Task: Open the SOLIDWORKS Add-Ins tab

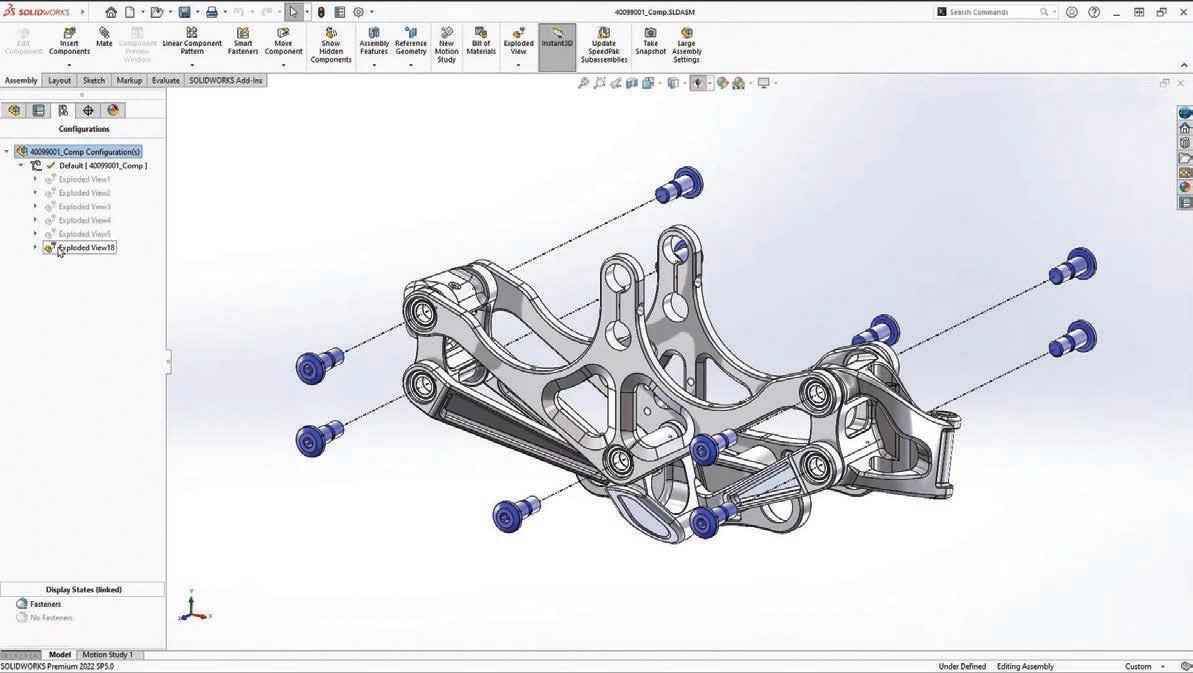Action: 226,81
